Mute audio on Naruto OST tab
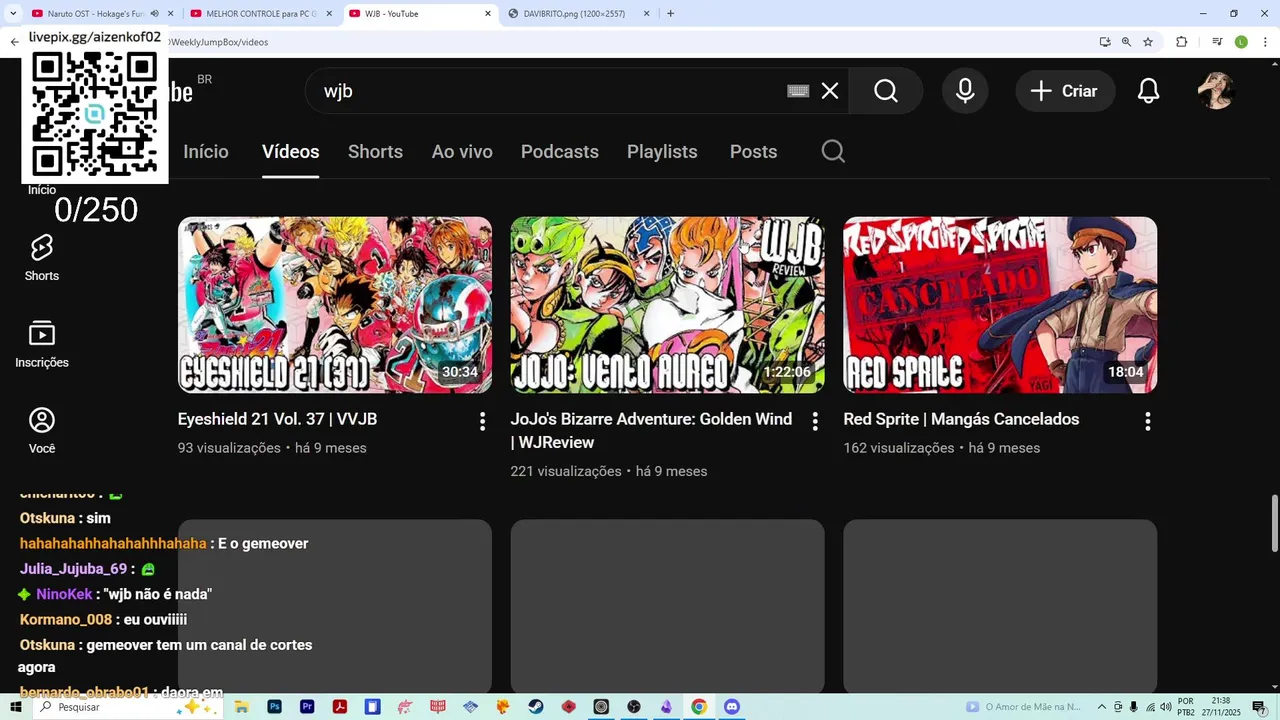Screen dimensions: 1280x720 [x=153, y=13]
